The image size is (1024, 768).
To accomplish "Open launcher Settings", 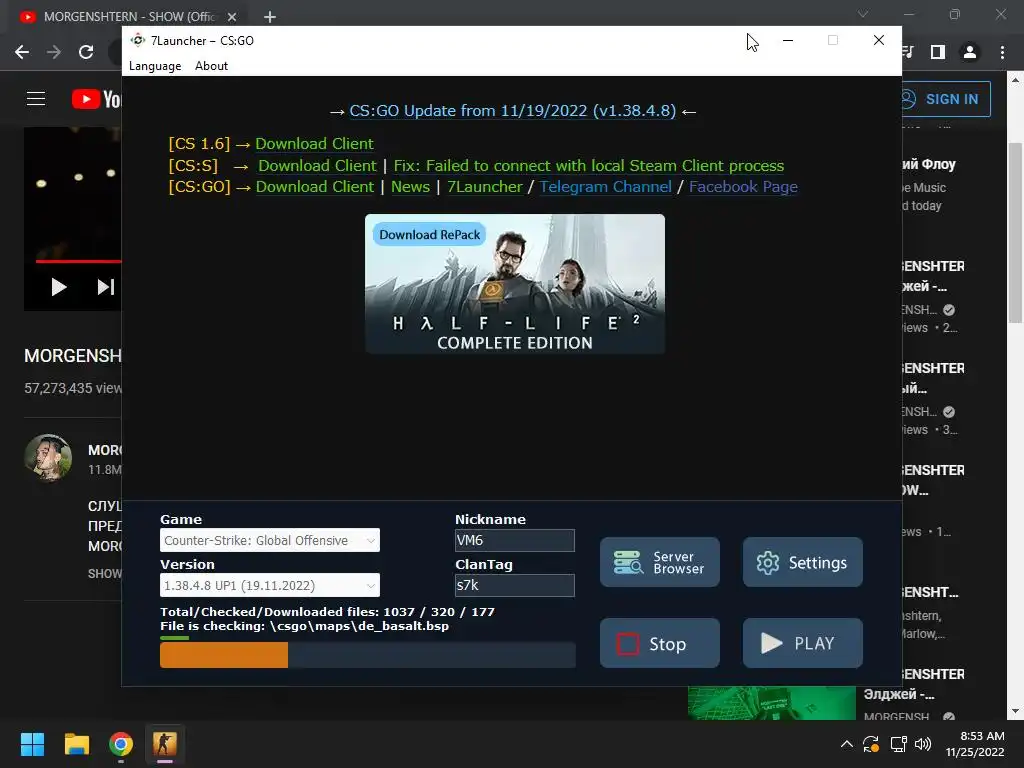I will (803, 562).
